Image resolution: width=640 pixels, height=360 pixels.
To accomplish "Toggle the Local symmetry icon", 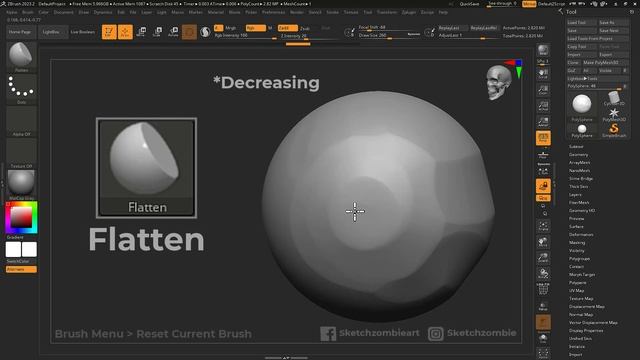I will 543,171.
